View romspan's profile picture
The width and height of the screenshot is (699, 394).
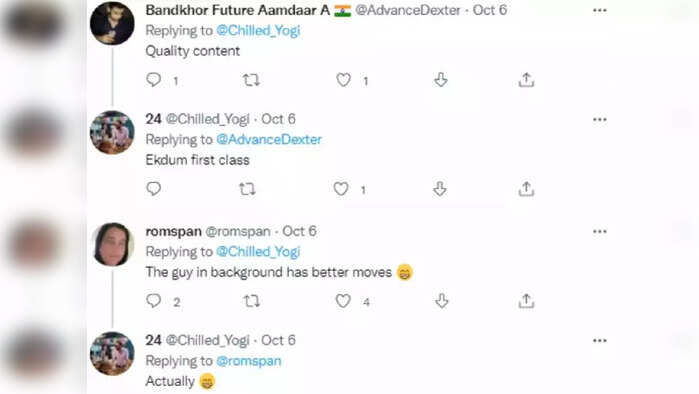(x=112, y=244)
